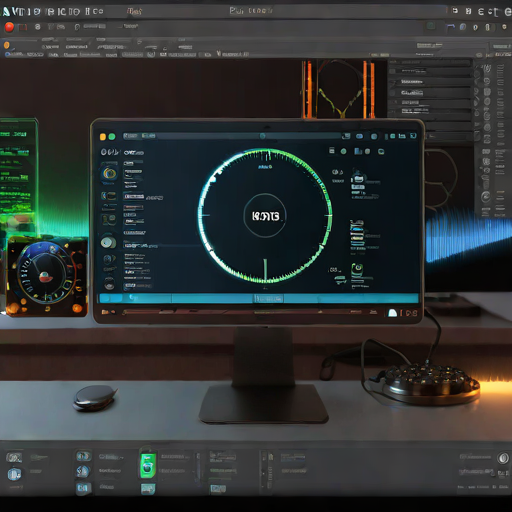
Task: Click the blue cube icon at bottom panel's left
Action: (x=14, y=474)
